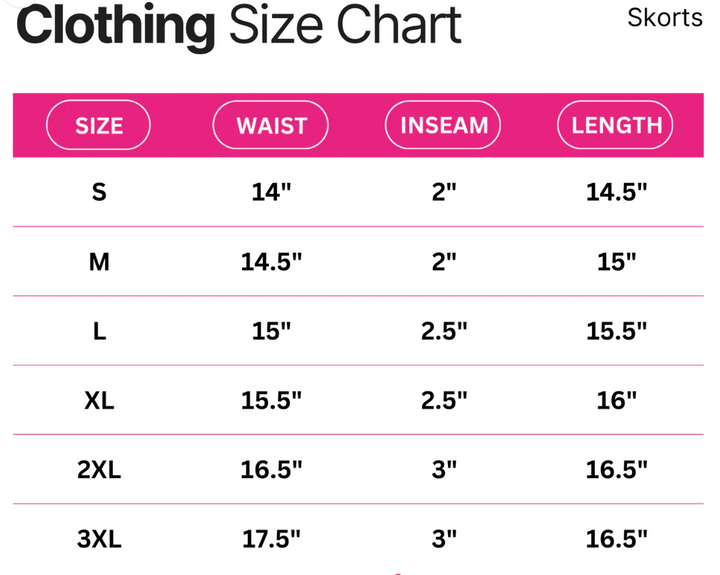
Task: Click the 3" inseam value for 2XL
Action: coord(444,470)
